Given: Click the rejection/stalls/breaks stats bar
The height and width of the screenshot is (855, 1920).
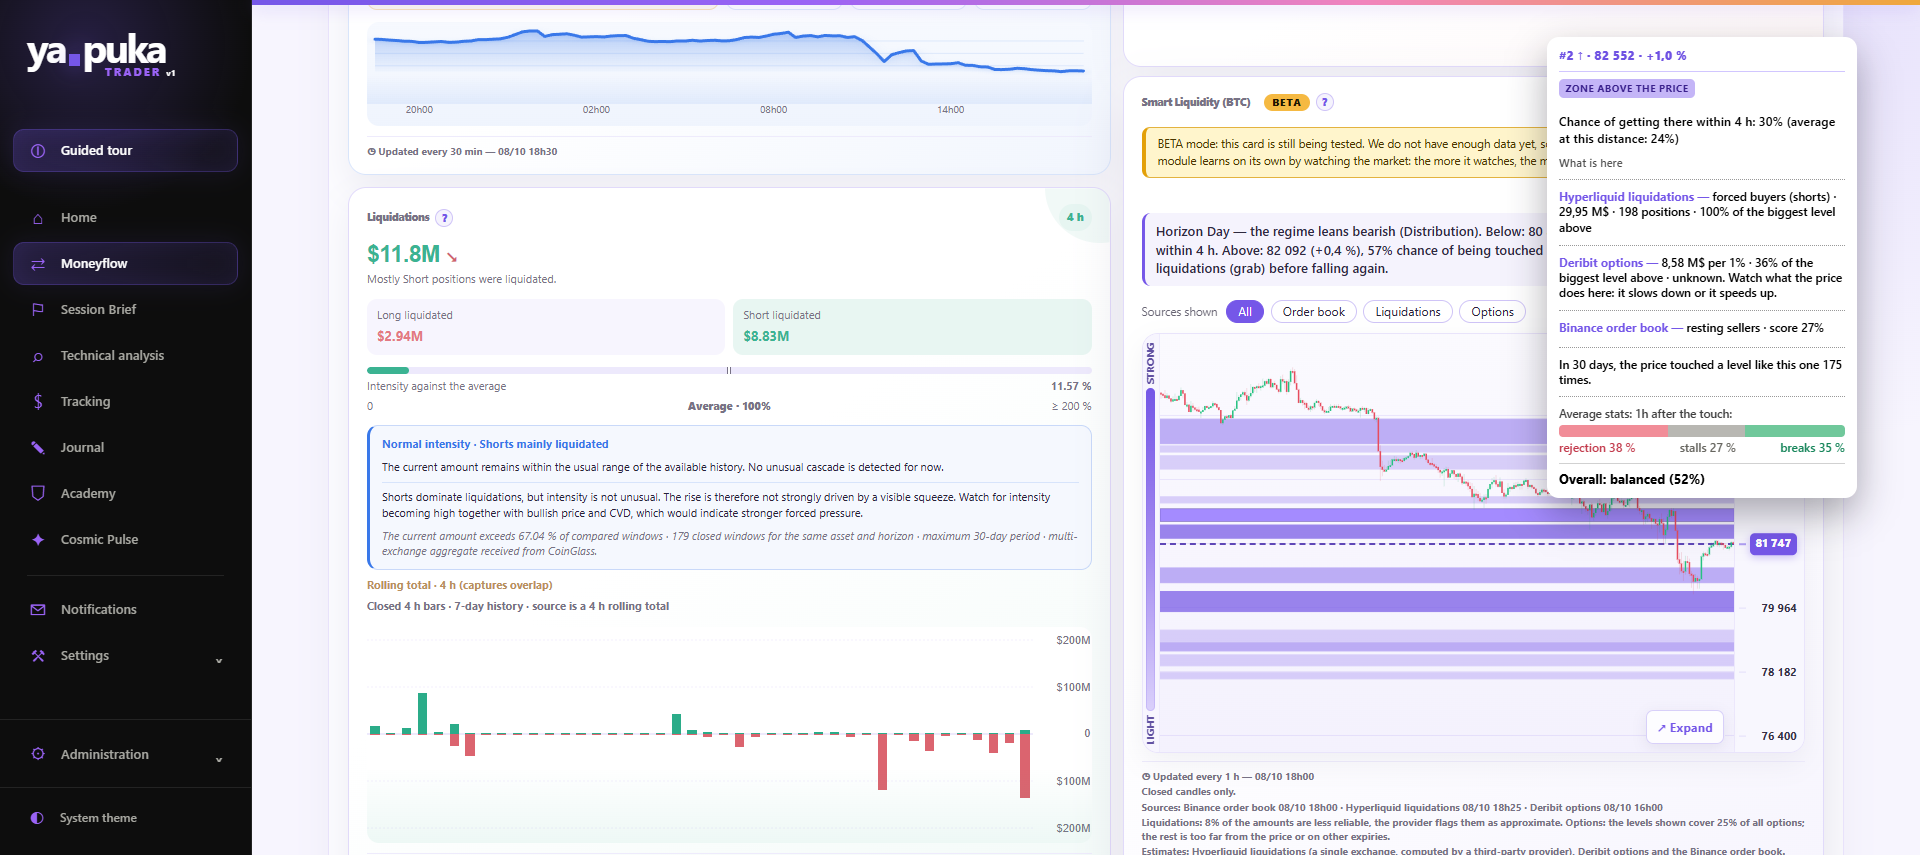Looking at the screenshot, I should pos(1702,431).
